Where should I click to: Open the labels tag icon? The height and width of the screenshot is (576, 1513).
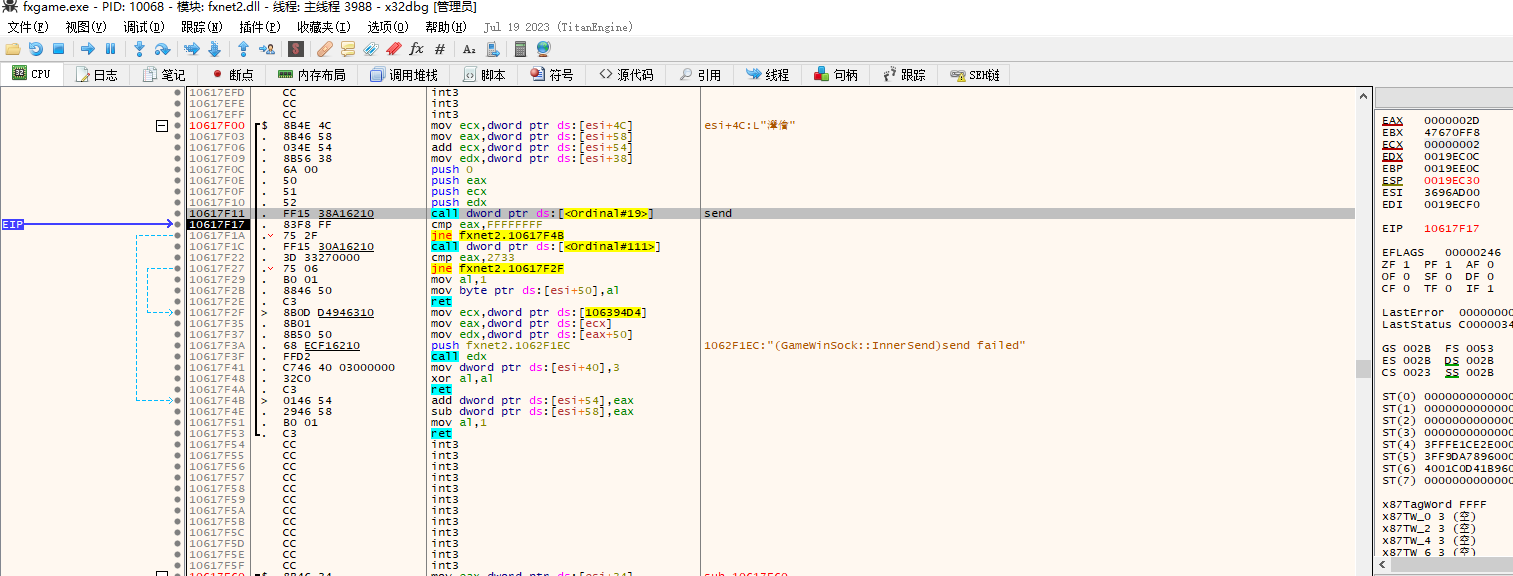pos(371,48)
